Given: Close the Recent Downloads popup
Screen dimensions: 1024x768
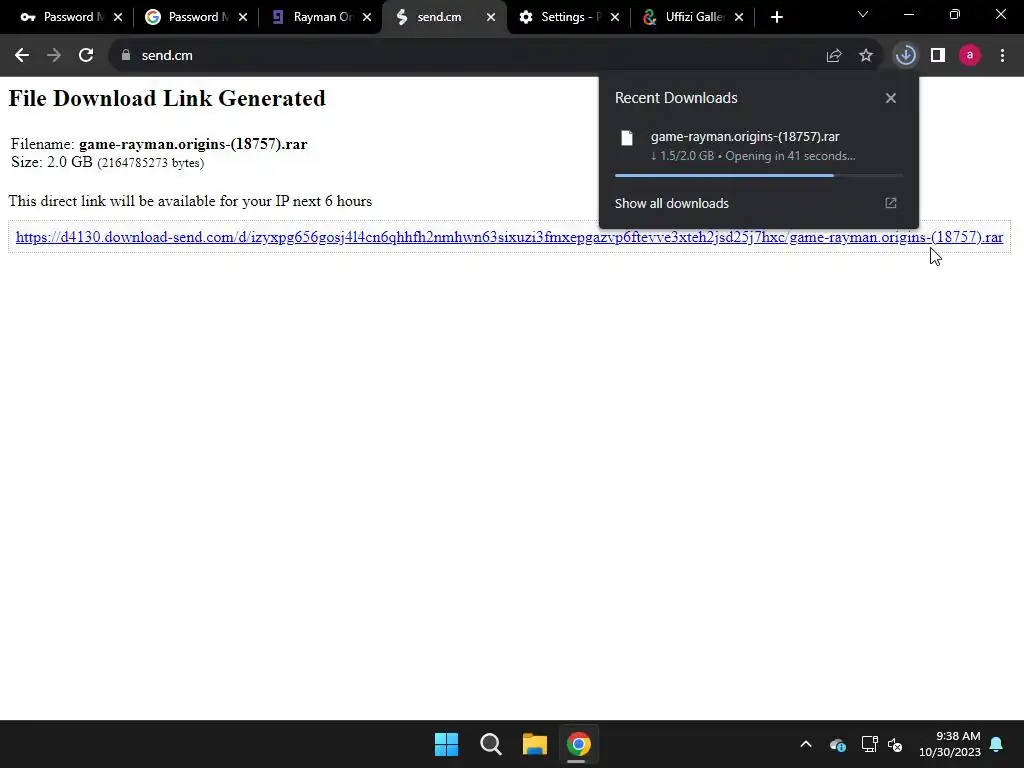Looking at the screenshot, I should (891, 98).
